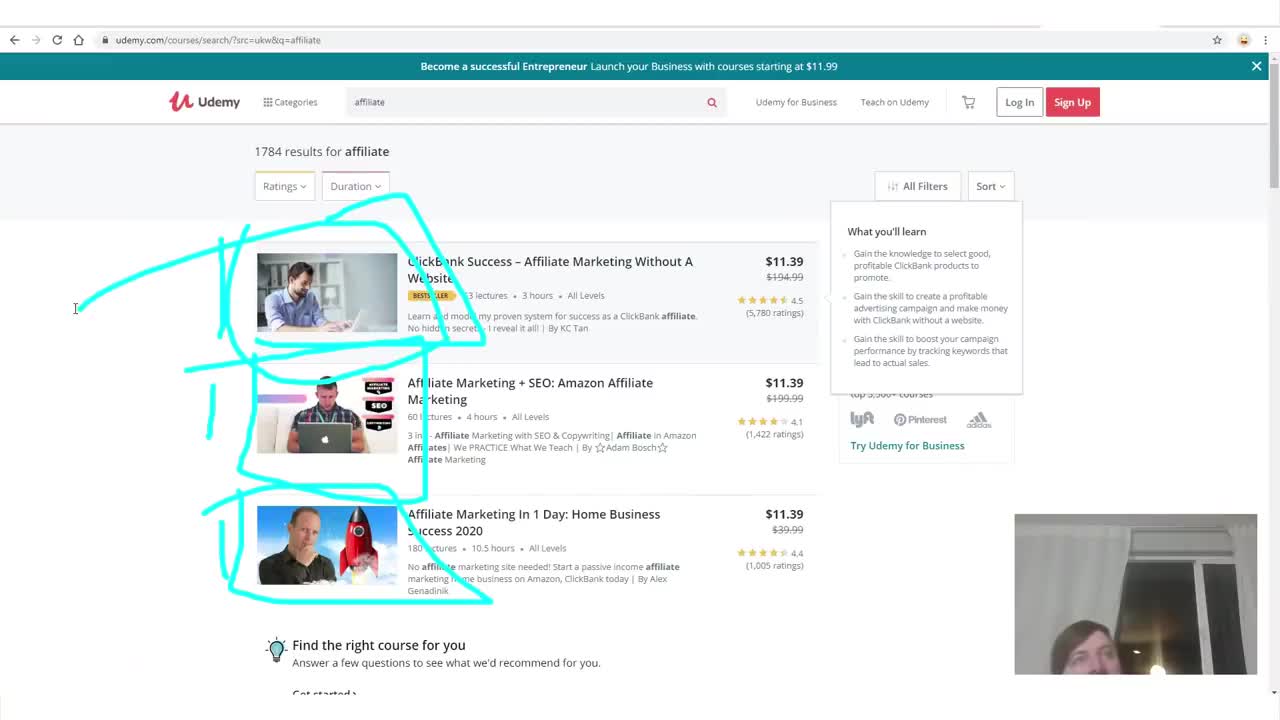Click the Adidas logo
This screenshot has height=720, width=1280.
click(x=979, y=420)
